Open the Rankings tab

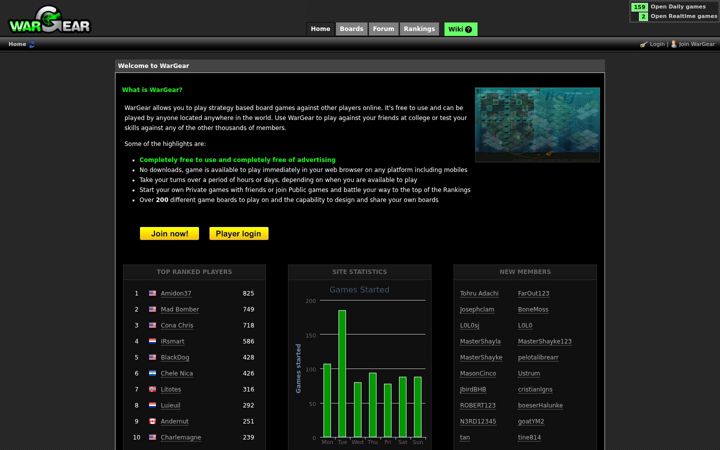point(419,29)
